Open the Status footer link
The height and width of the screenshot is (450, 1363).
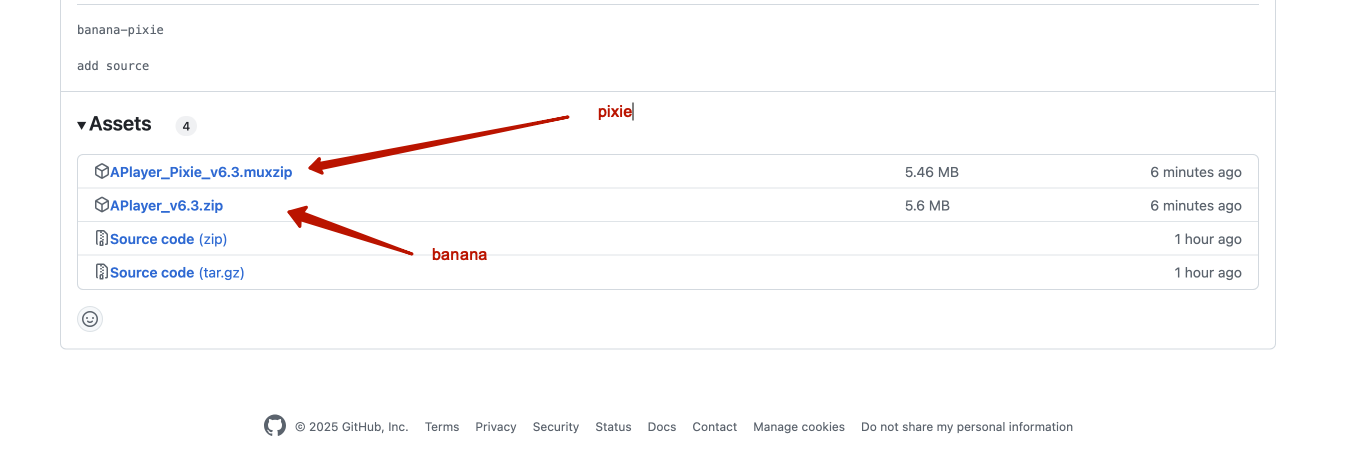(x=613, y=427)
